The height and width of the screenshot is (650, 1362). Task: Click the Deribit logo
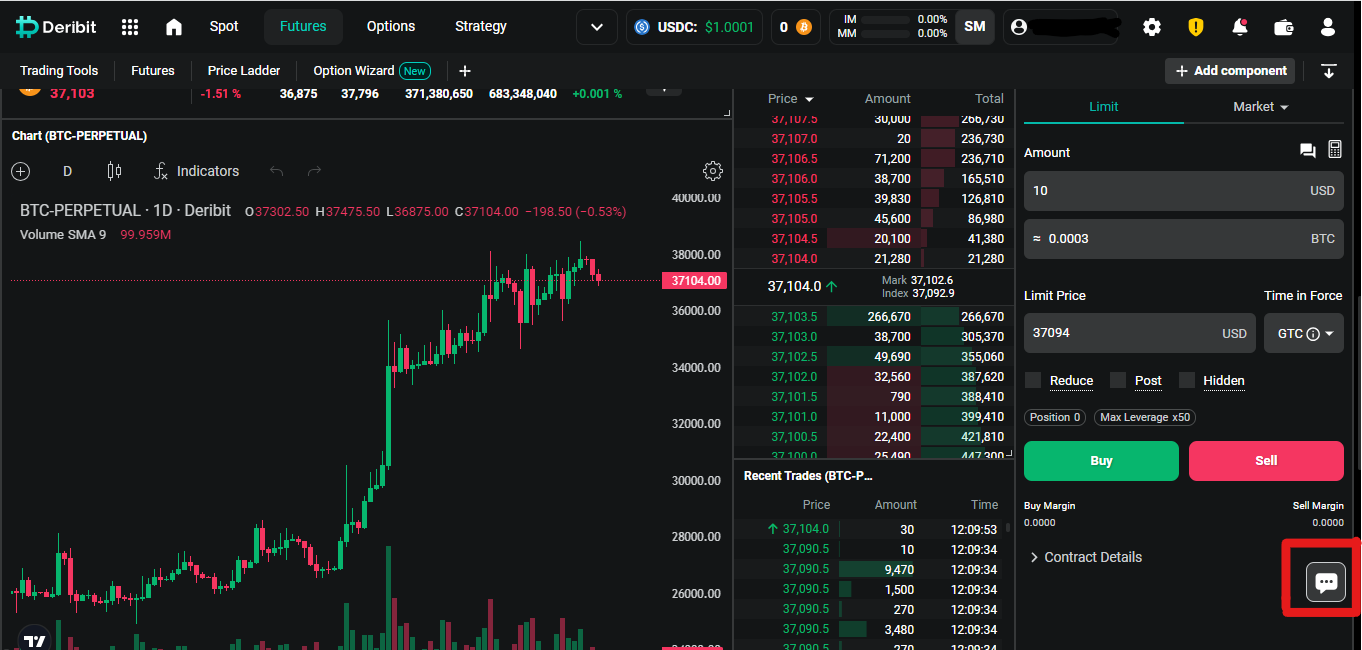(57, 27)
